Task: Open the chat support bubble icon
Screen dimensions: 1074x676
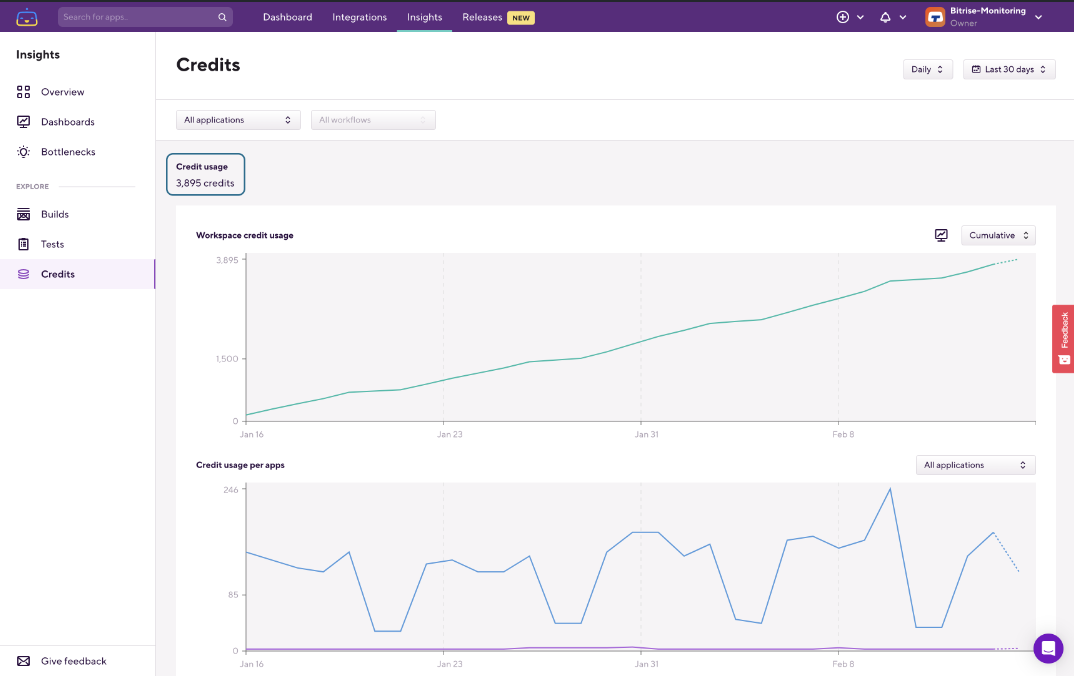Action: 1048,648
